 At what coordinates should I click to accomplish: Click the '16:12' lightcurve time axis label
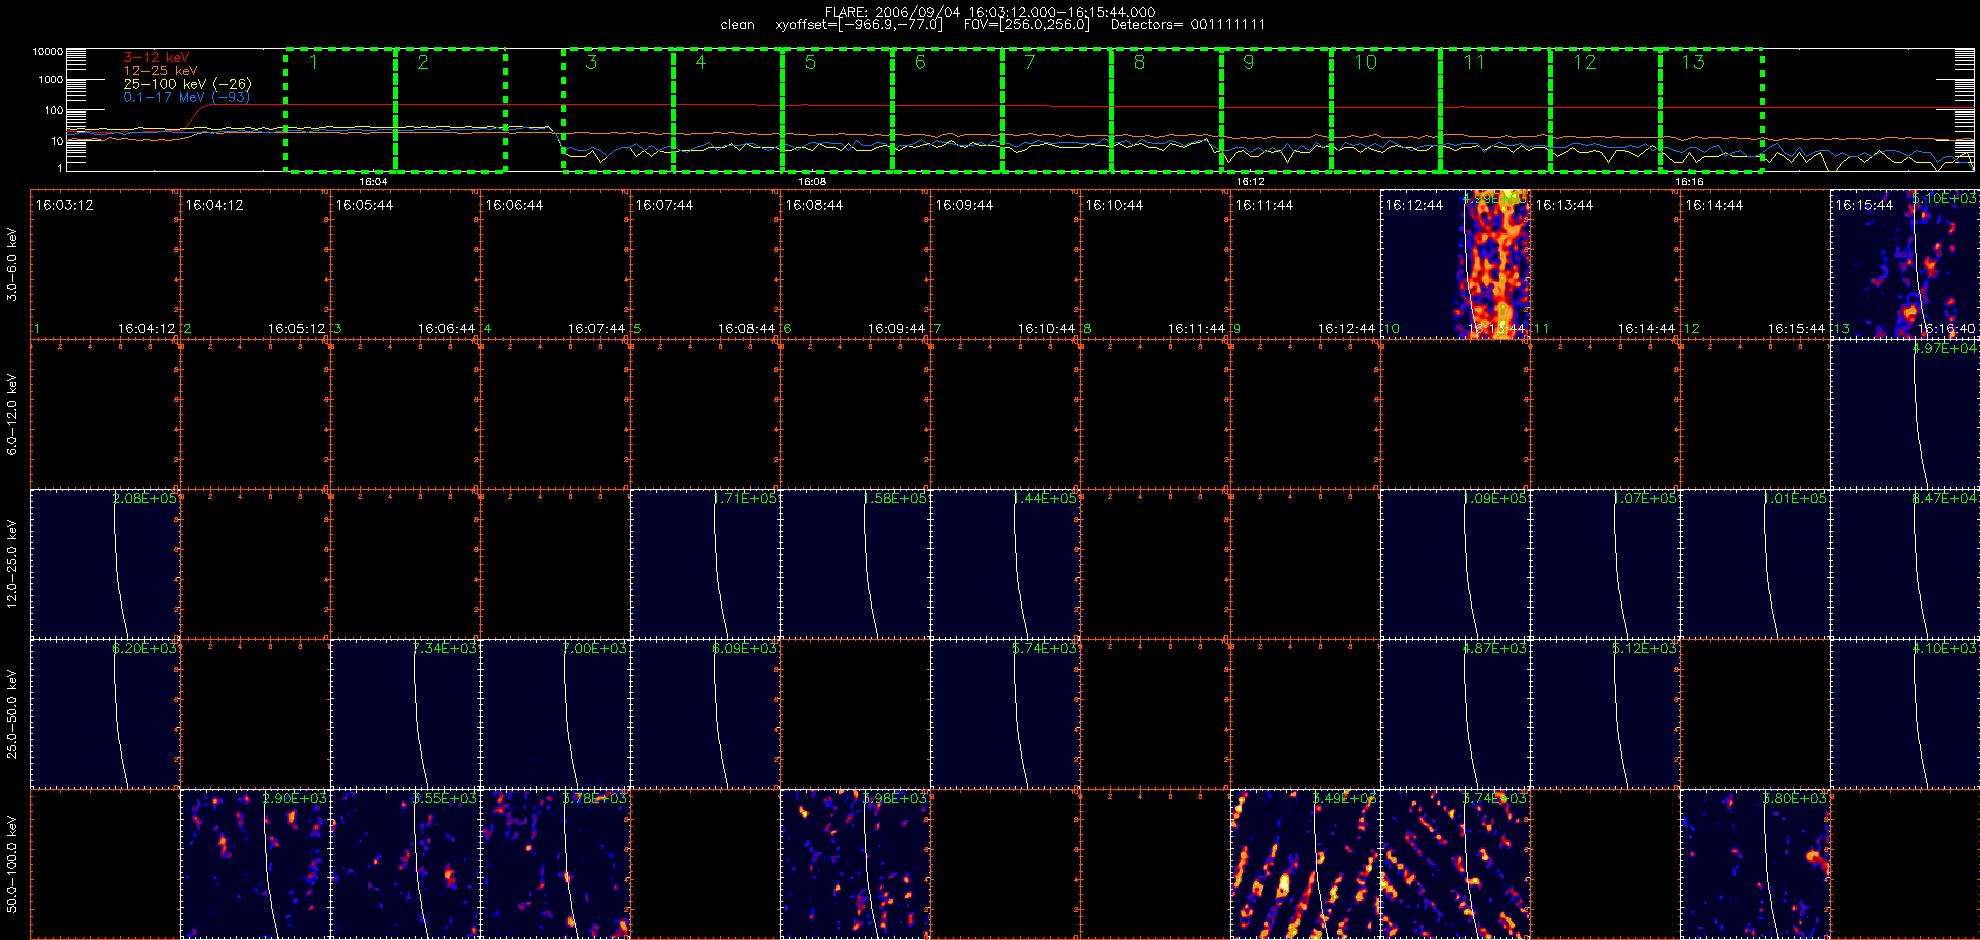(x=1250, y=182)
